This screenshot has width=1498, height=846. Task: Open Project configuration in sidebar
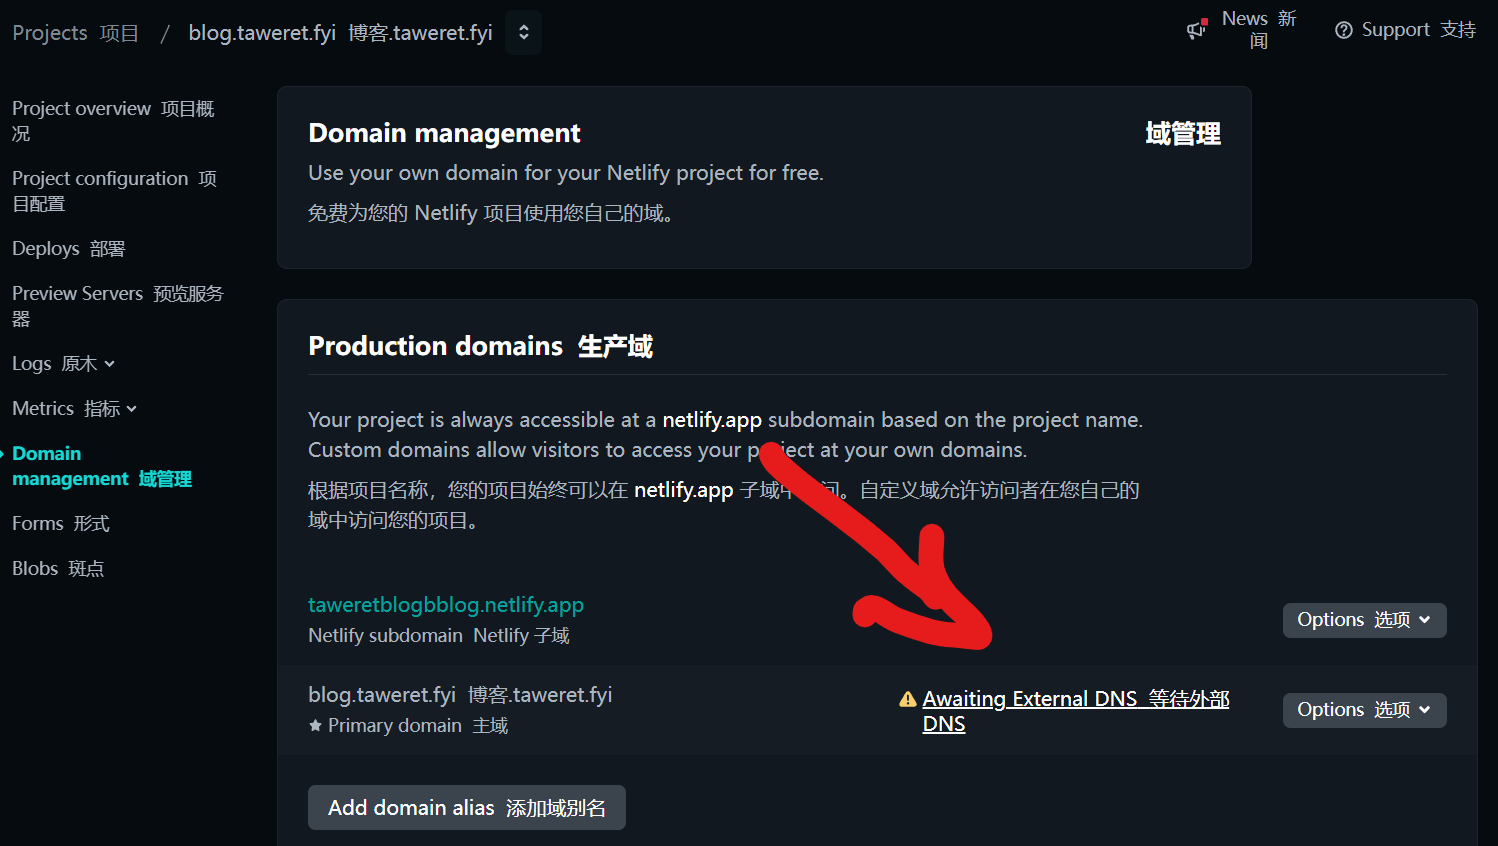[x=114, y=190]
